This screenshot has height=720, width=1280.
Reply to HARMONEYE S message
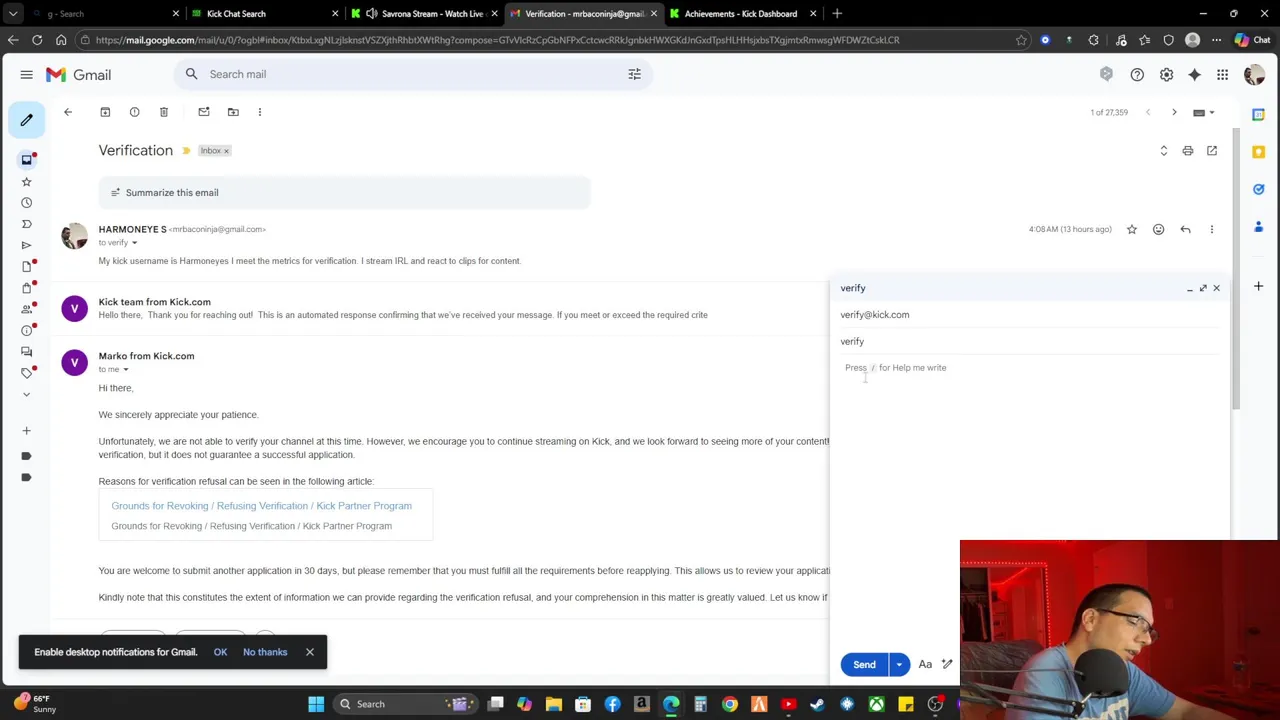pyautogui.click(x=1185, y=230)
